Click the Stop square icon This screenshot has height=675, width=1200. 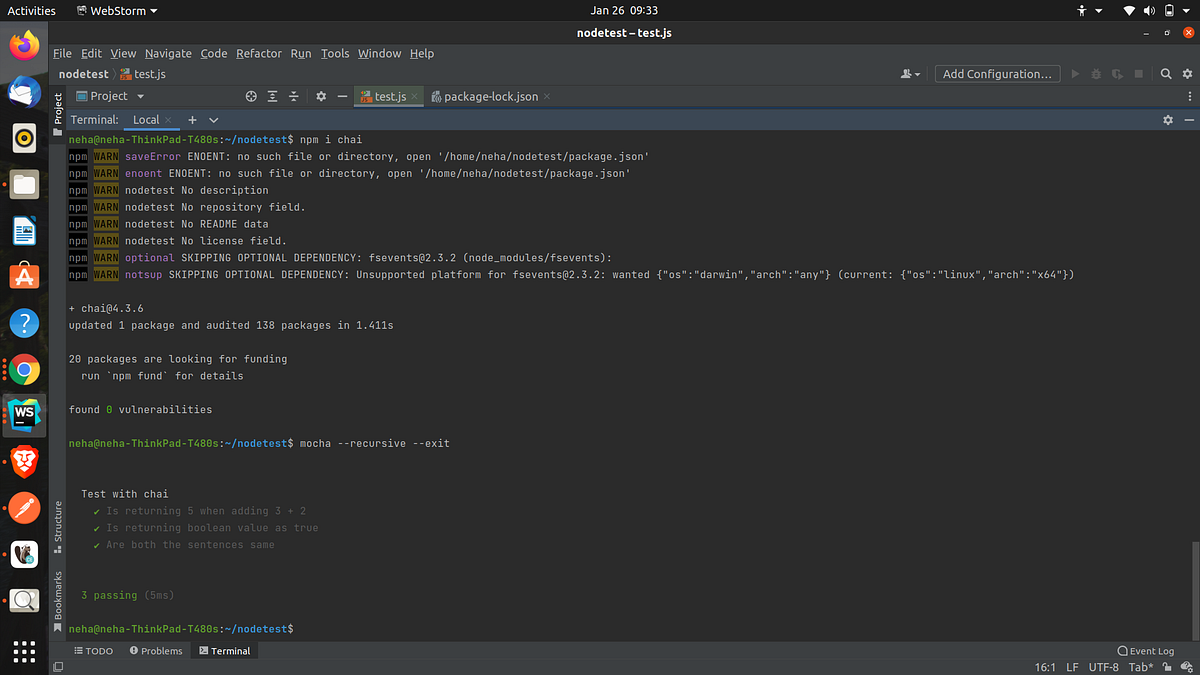click(1139, 74)
